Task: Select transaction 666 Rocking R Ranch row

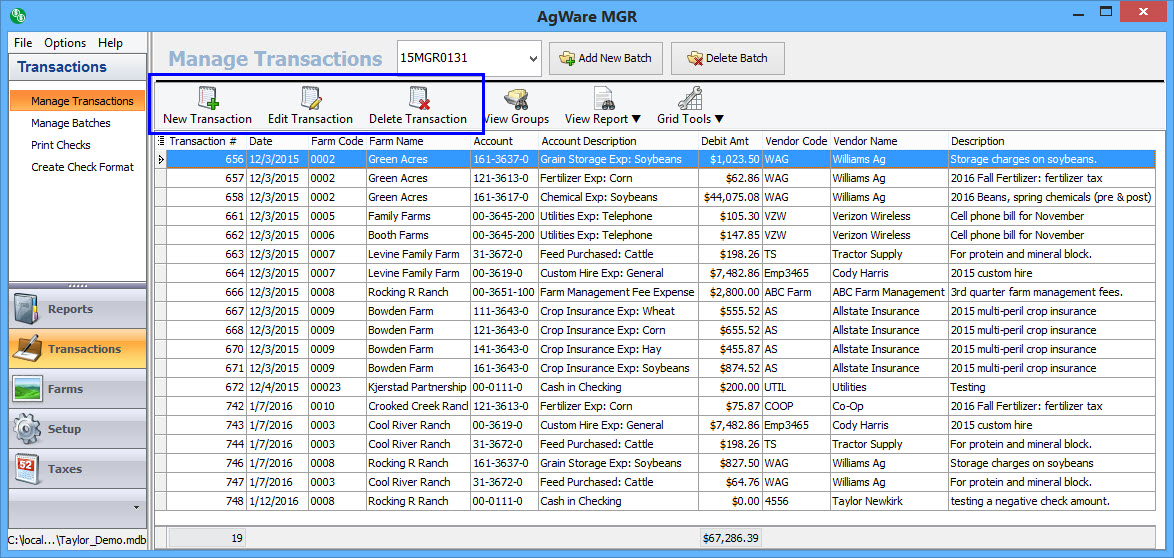Action: (408, 292)
